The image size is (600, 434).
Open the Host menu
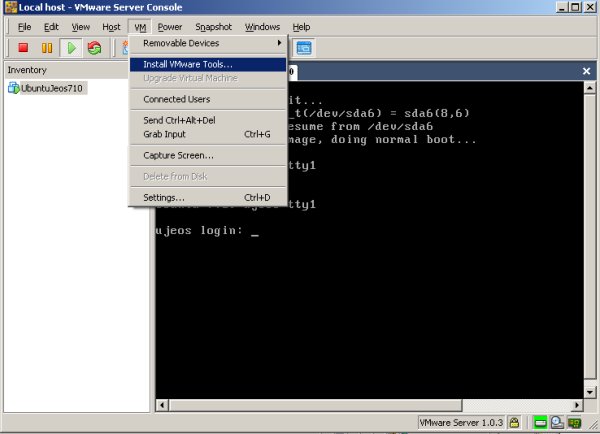click(111, 27)
